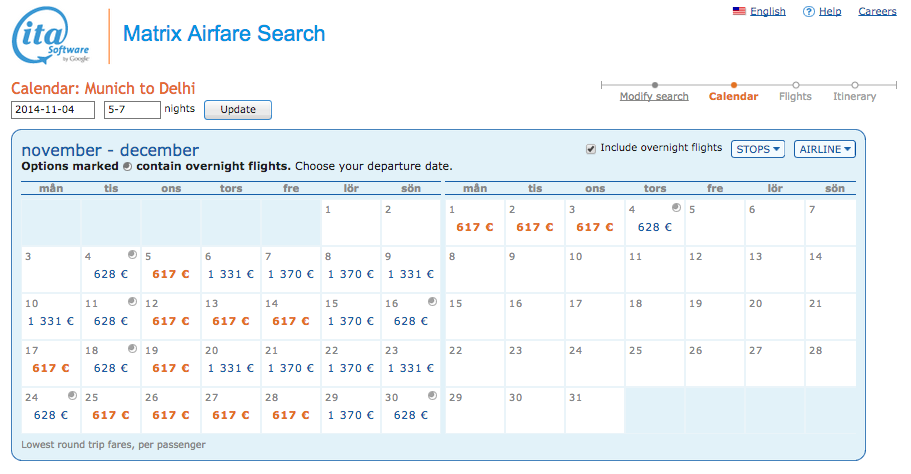Screen dimensions: 911x474
Task: Click the nights range input field
Action: tap(131, 110)
